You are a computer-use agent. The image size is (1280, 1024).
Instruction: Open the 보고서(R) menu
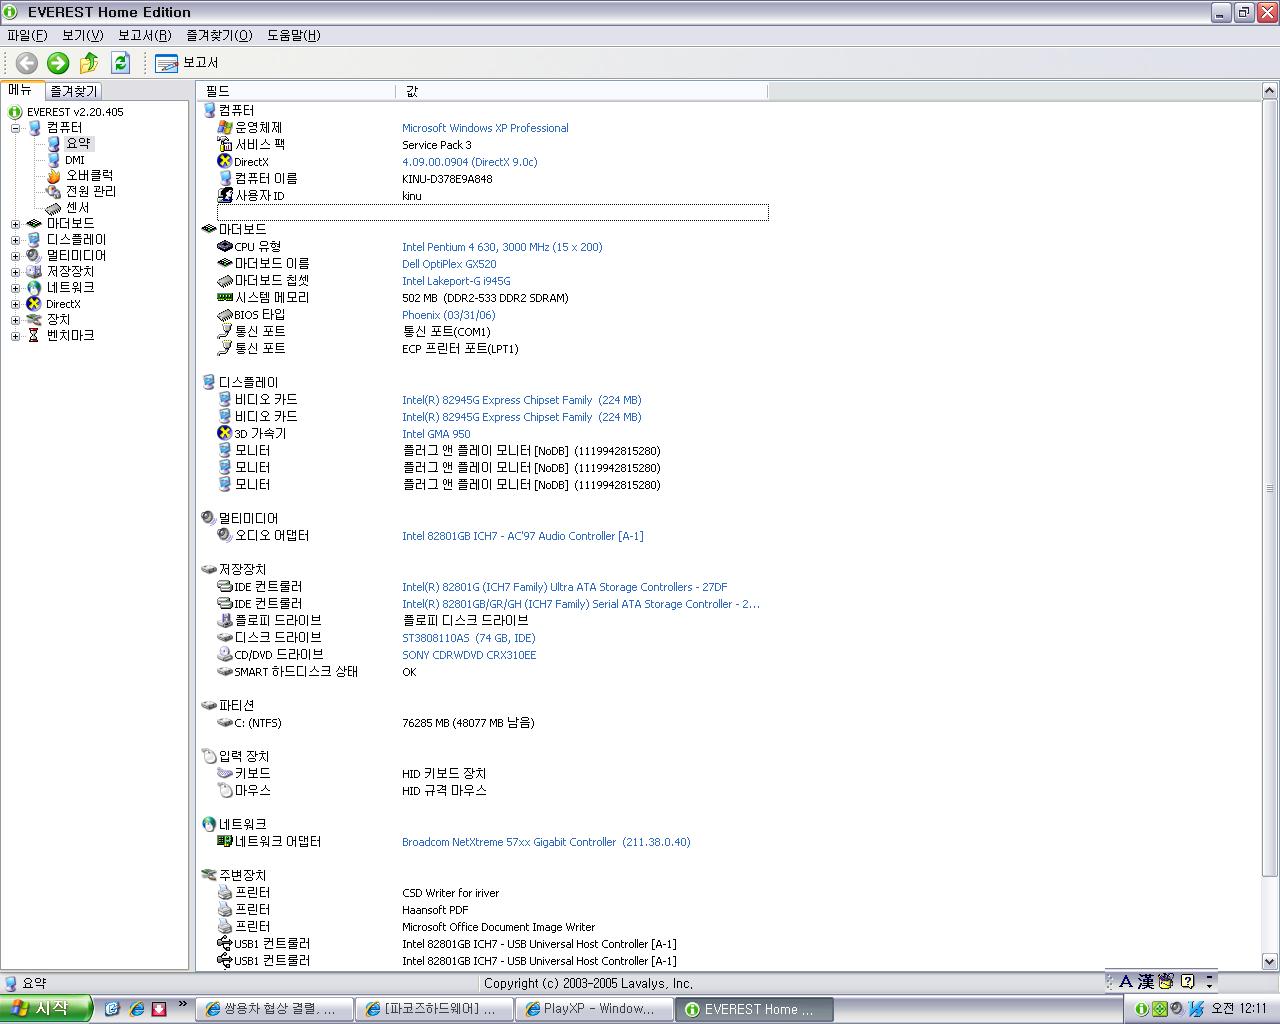144,35
